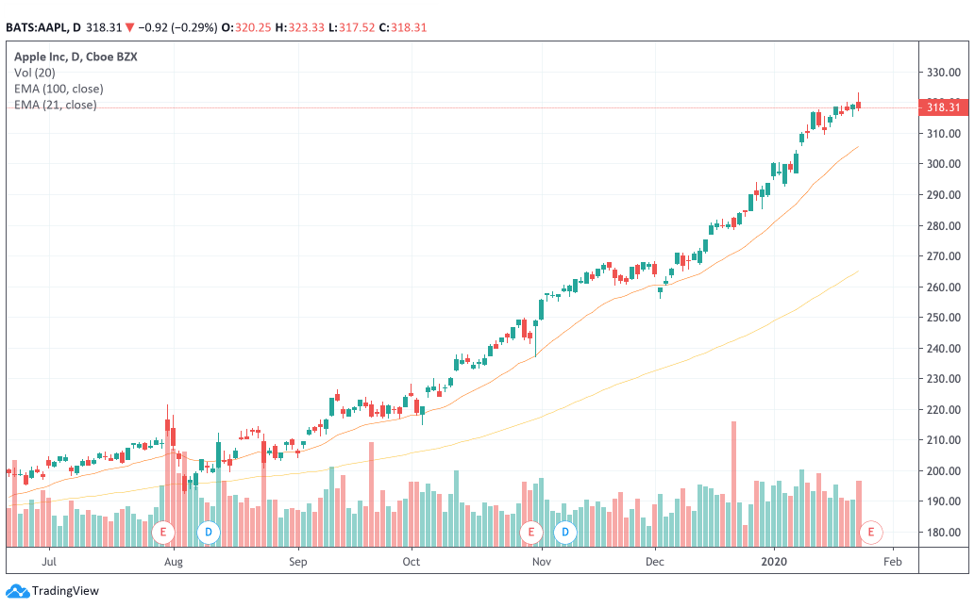The width and height of the screenshot is (975, 608).
Task: Click the 300.00 price axis label
Action: 943,164
